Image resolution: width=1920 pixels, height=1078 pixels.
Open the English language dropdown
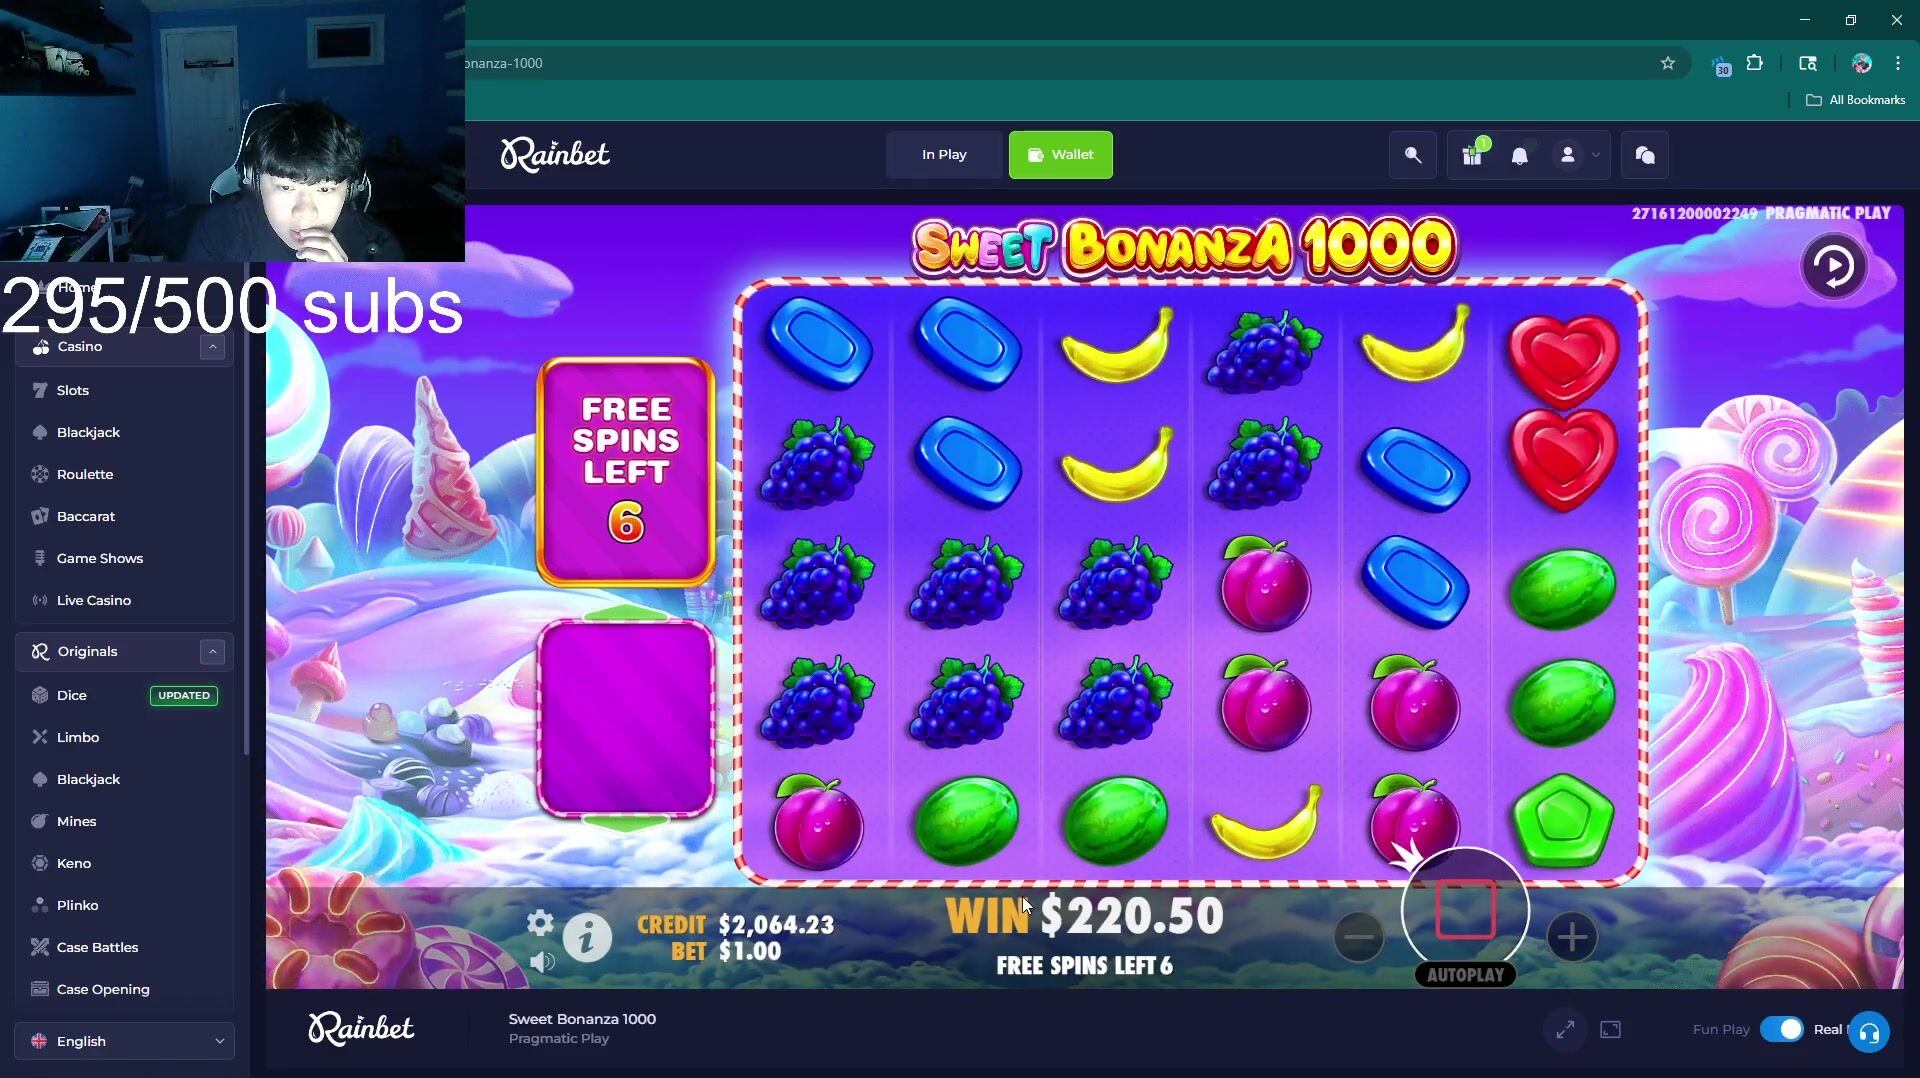[x=125, y=1041]
